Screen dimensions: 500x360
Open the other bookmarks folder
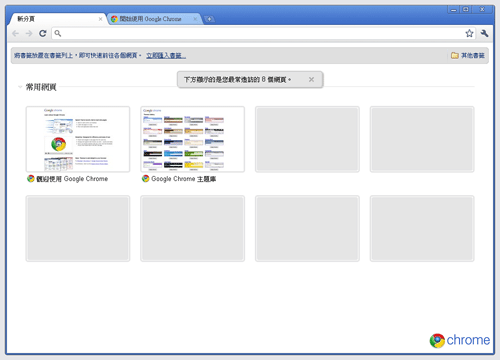coord(468,55)
